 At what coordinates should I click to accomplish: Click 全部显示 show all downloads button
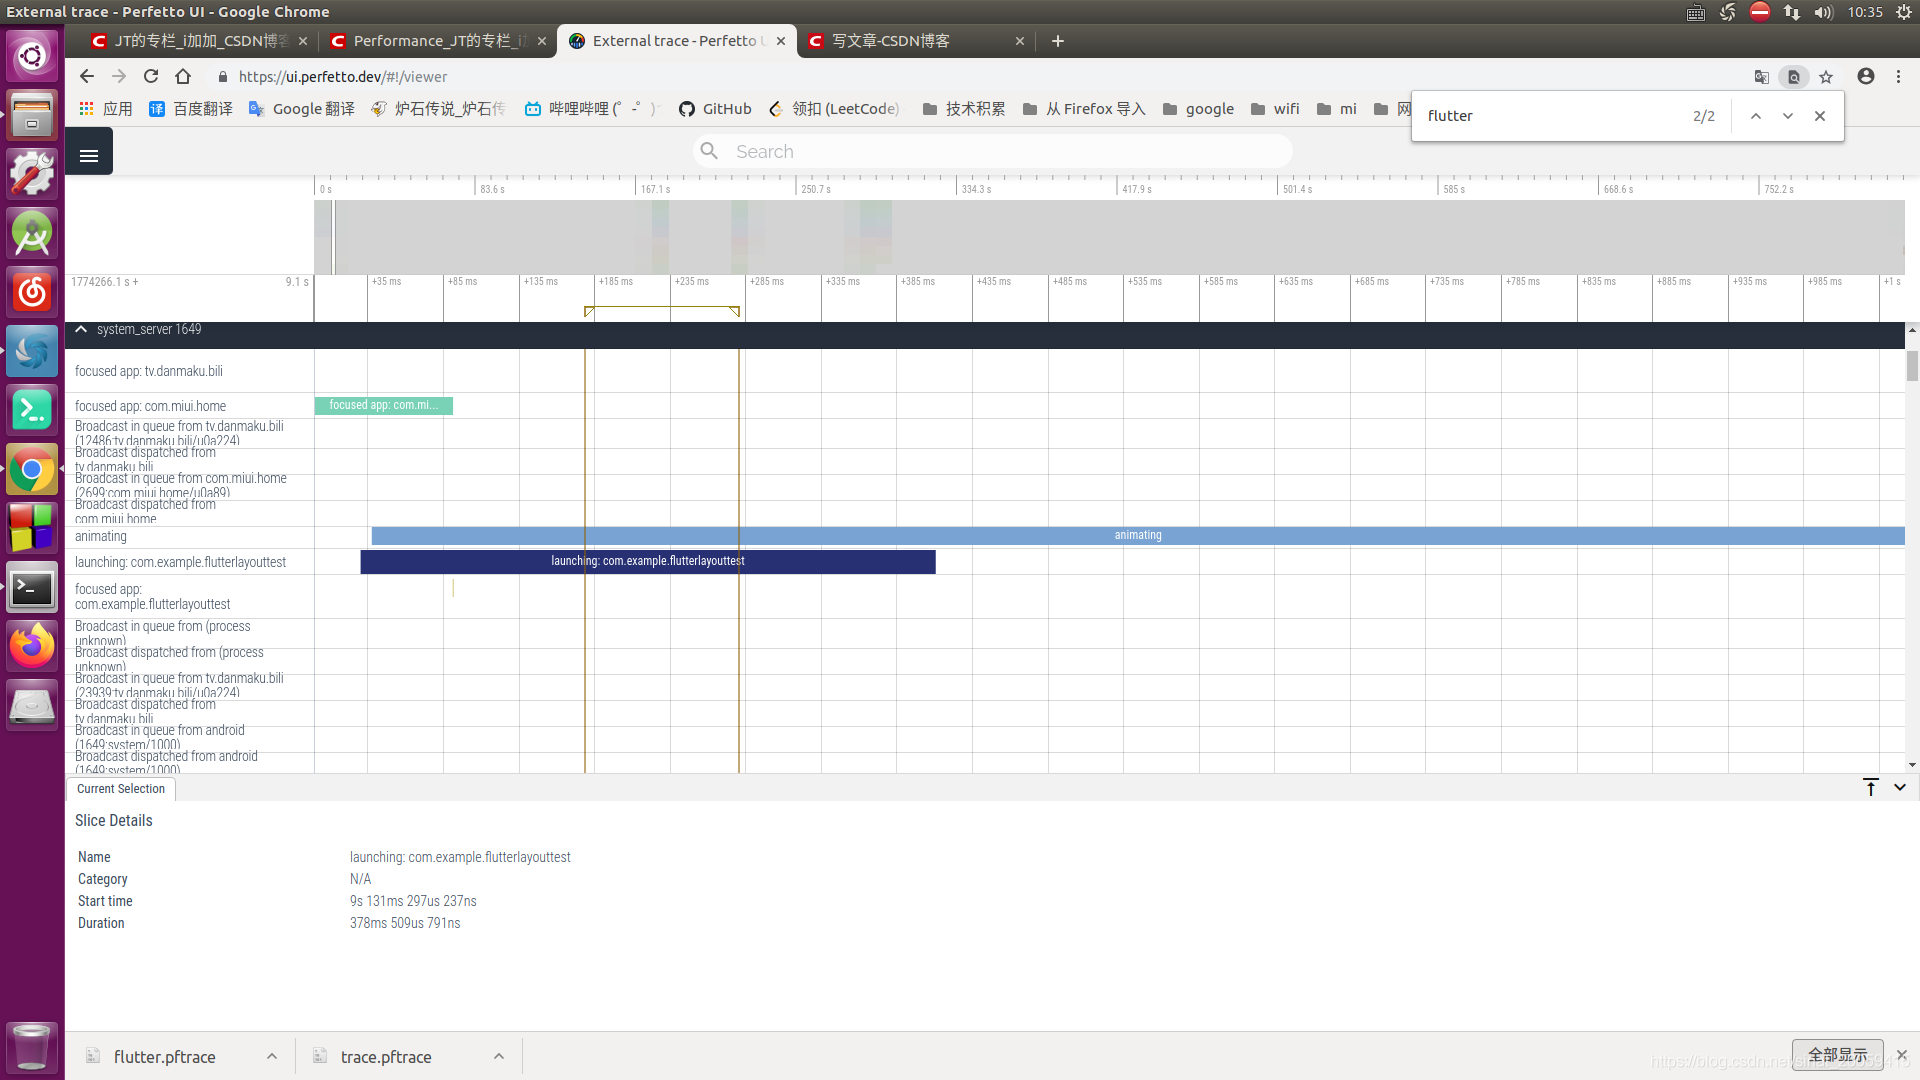point(1837,1055)
